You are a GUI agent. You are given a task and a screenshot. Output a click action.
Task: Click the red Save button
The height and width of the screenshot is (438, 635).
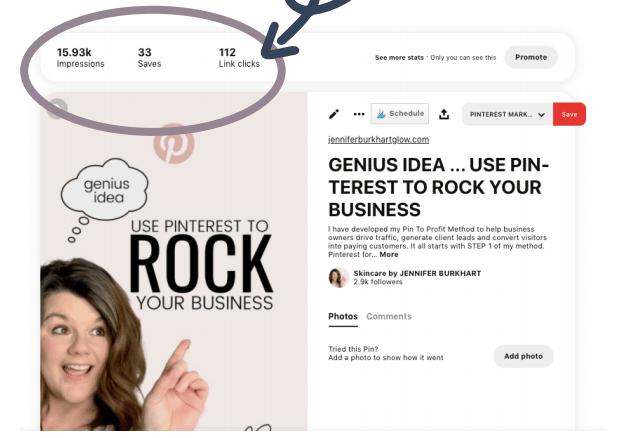(569, 115)
